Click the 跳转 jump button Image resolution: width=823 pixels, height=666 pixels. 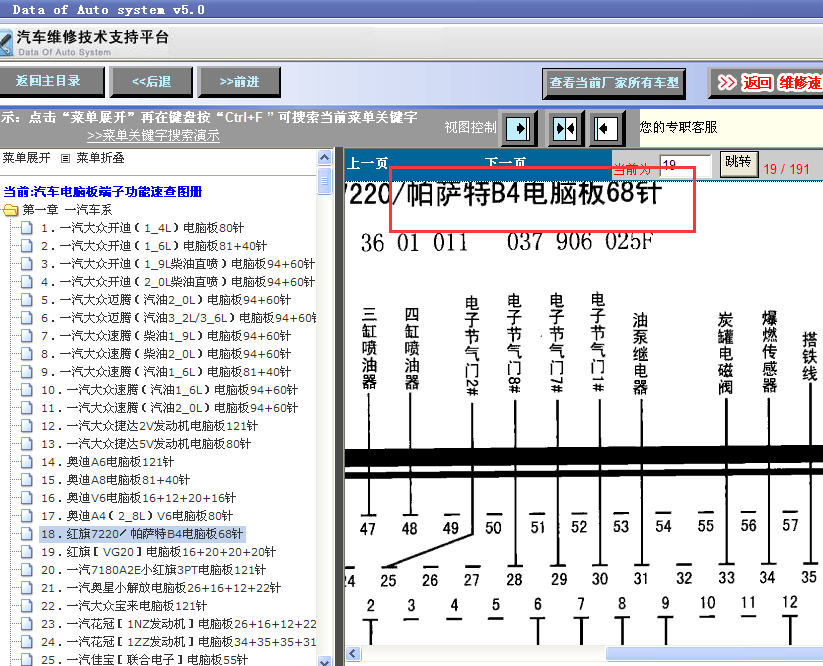click(x=738, y=163)
